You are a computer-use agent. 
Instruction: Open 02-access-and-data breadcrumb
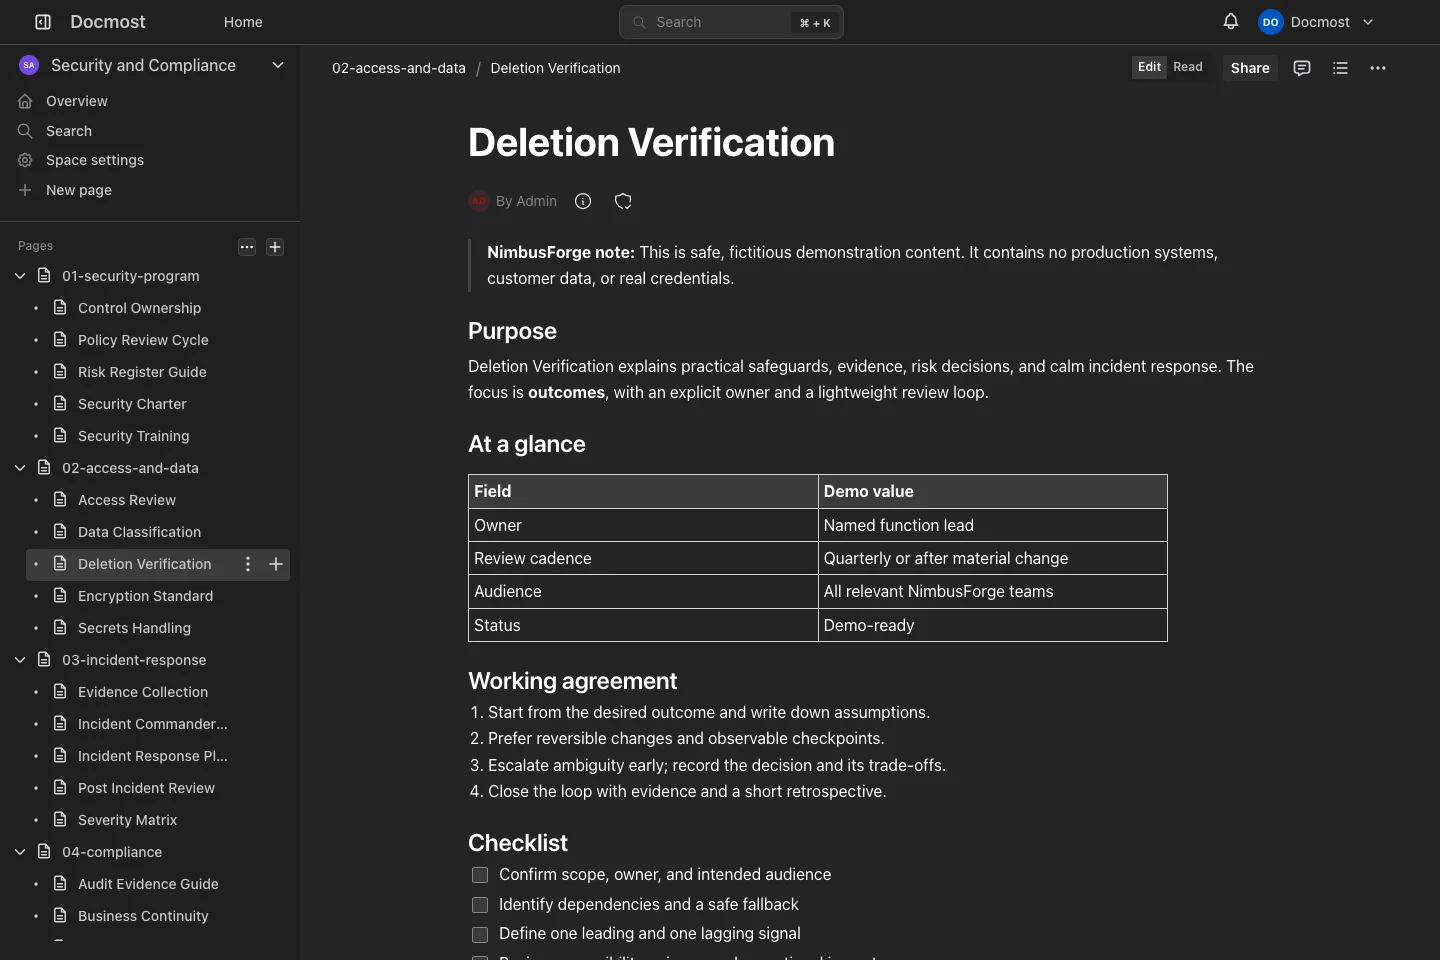click(x=399, y=68)
